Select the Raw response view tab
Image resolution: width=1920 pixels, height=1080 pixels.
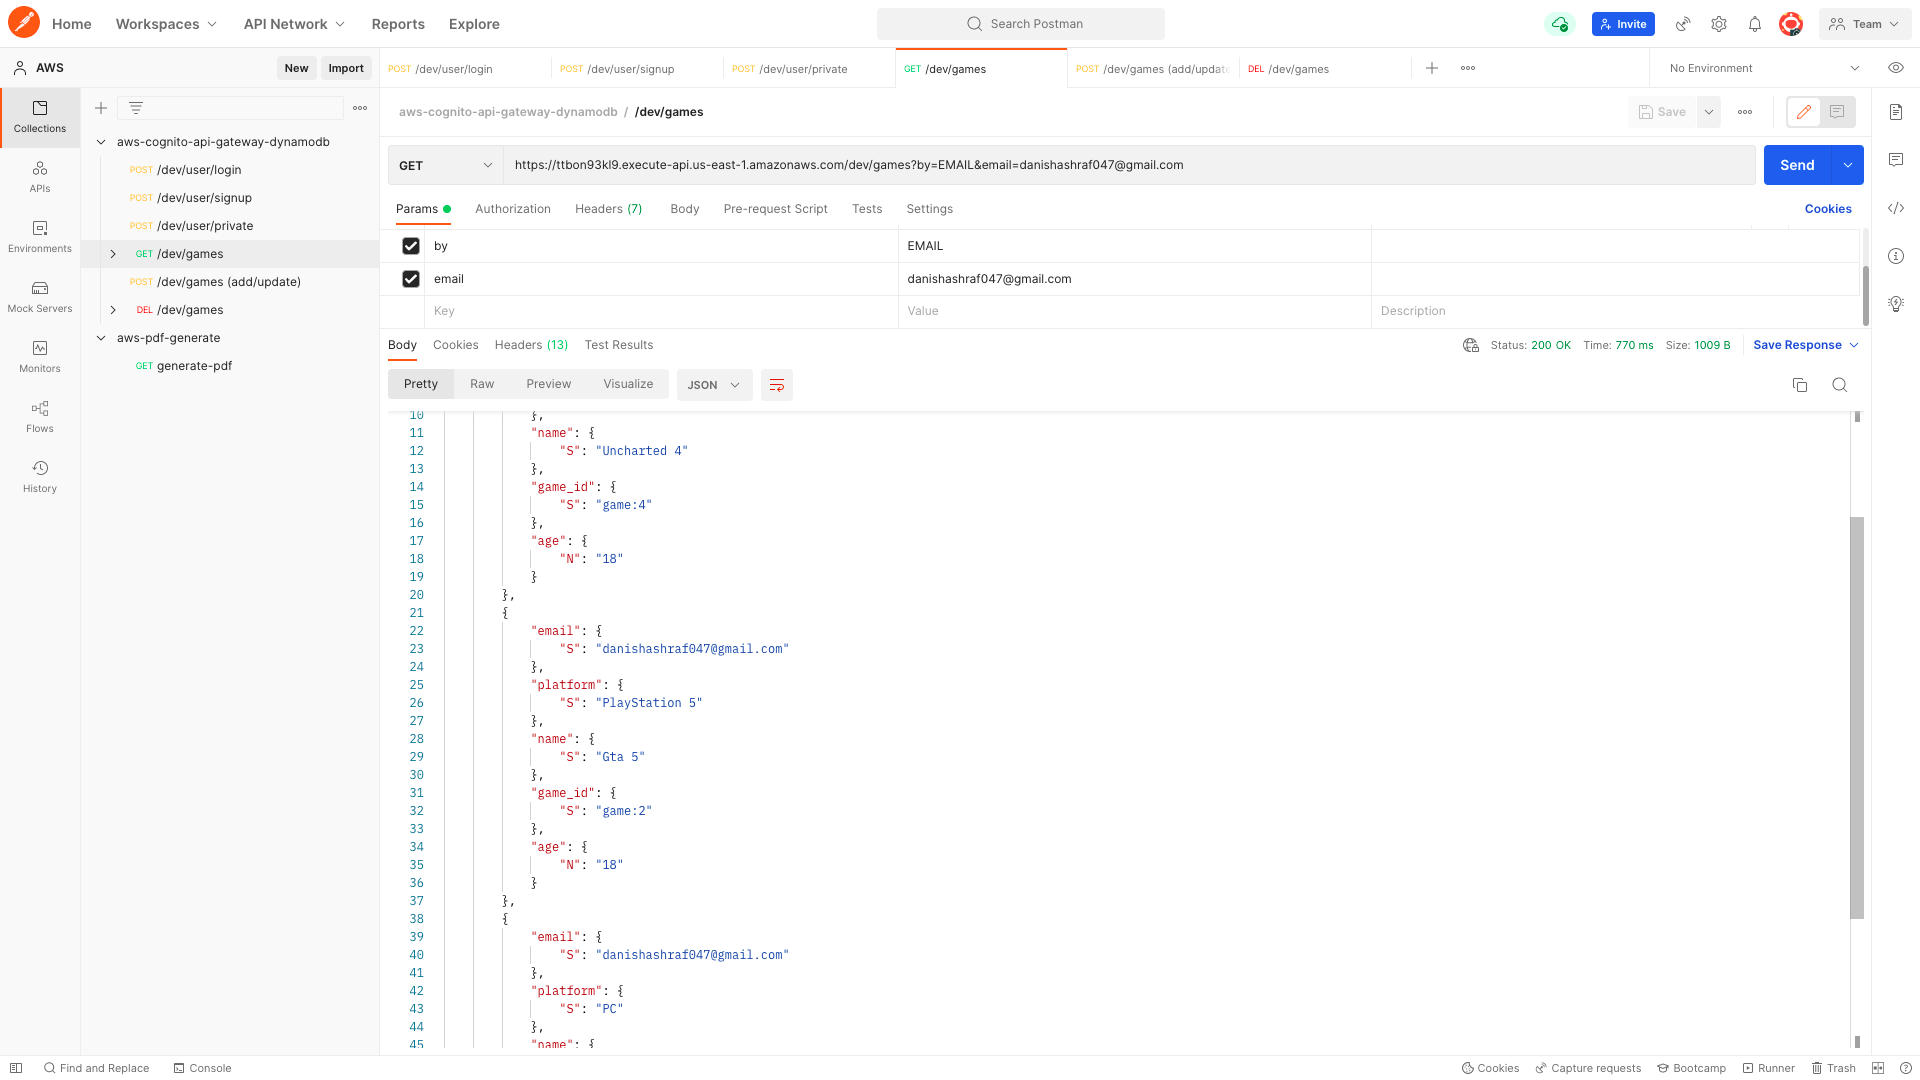(482, 384)
